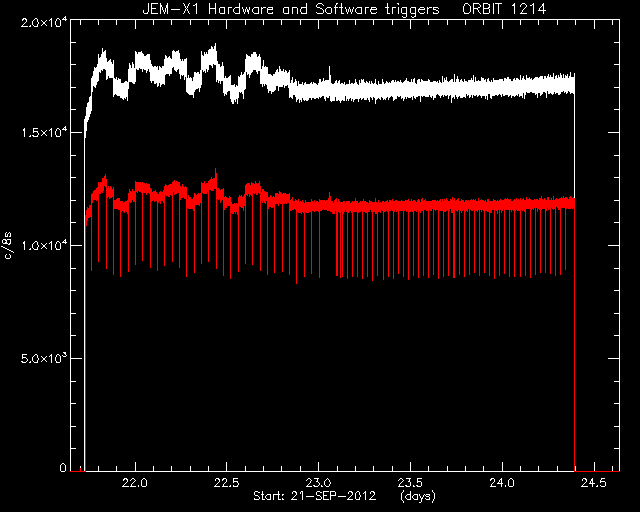Click the 2.0×10⁴ y-axis label

click(44, 22)
